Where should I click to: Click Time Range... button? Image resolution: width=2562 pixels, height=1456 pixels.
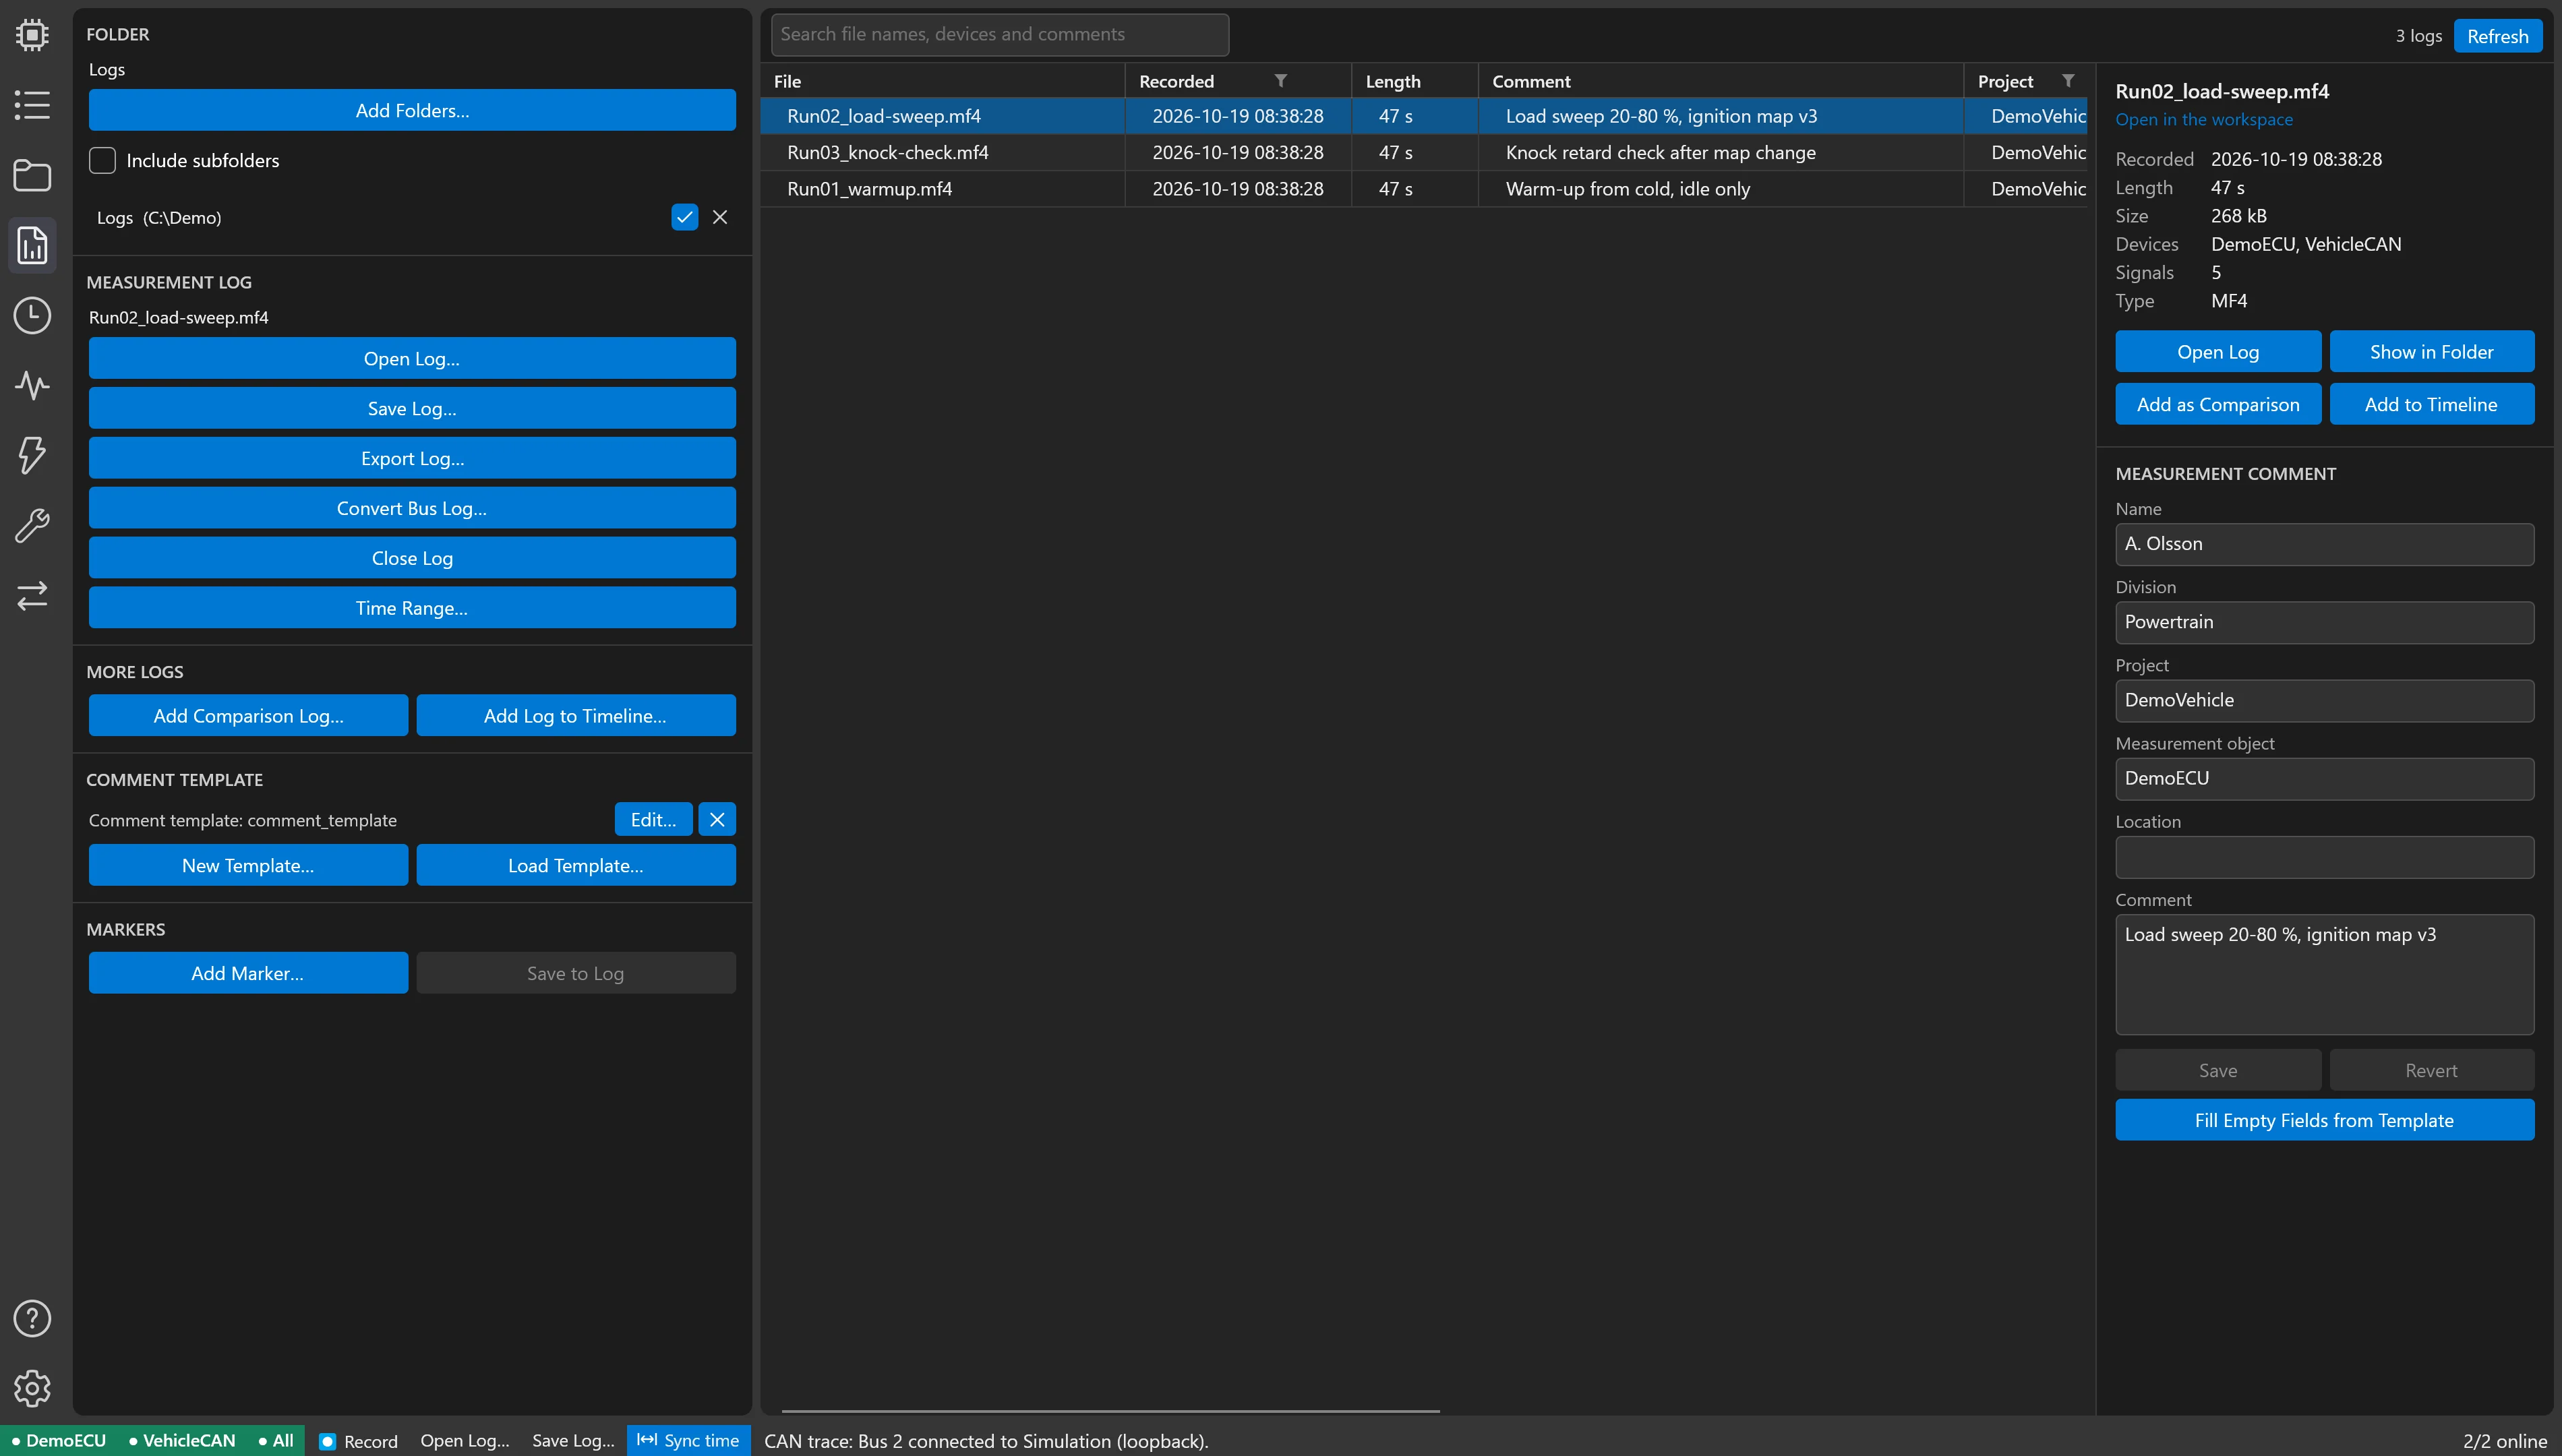(x=412, y=608)
